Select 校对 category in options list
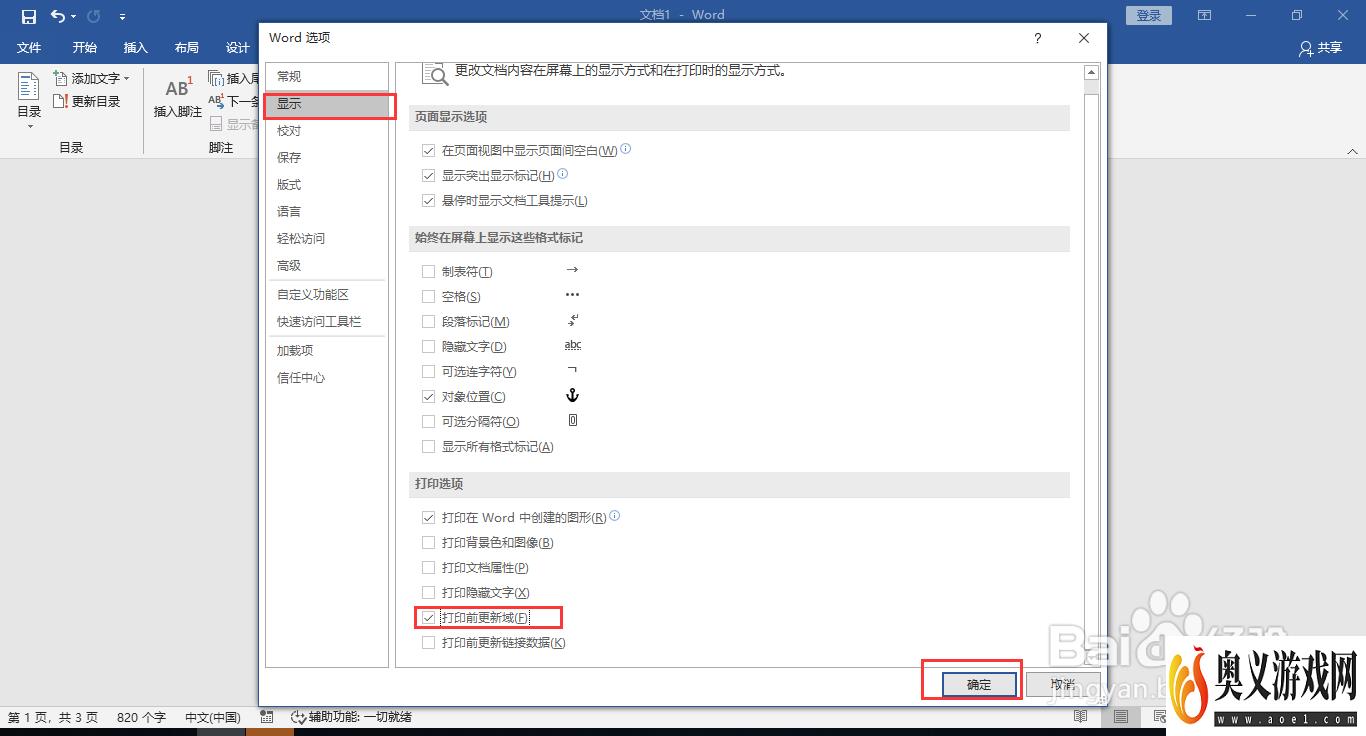 coord(326,130)
